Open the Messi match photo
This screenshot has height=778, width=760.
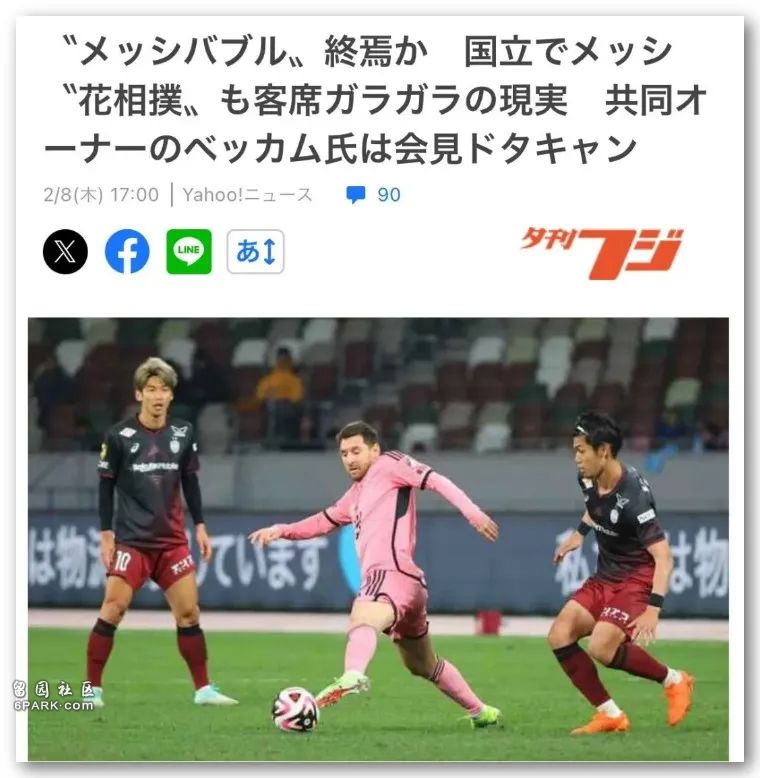378,539
